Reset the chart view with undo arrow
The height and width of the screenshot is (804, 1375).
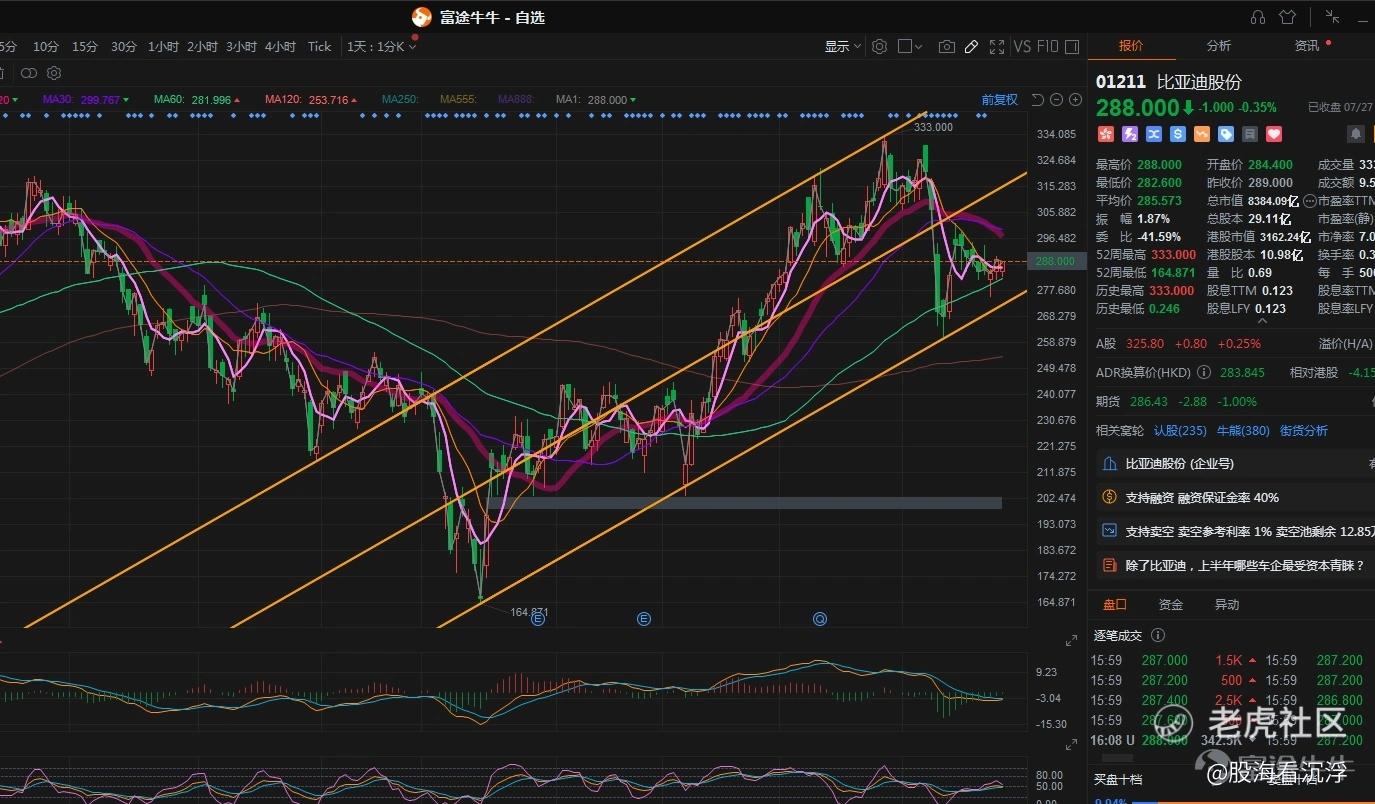(x=1038, y=100)
